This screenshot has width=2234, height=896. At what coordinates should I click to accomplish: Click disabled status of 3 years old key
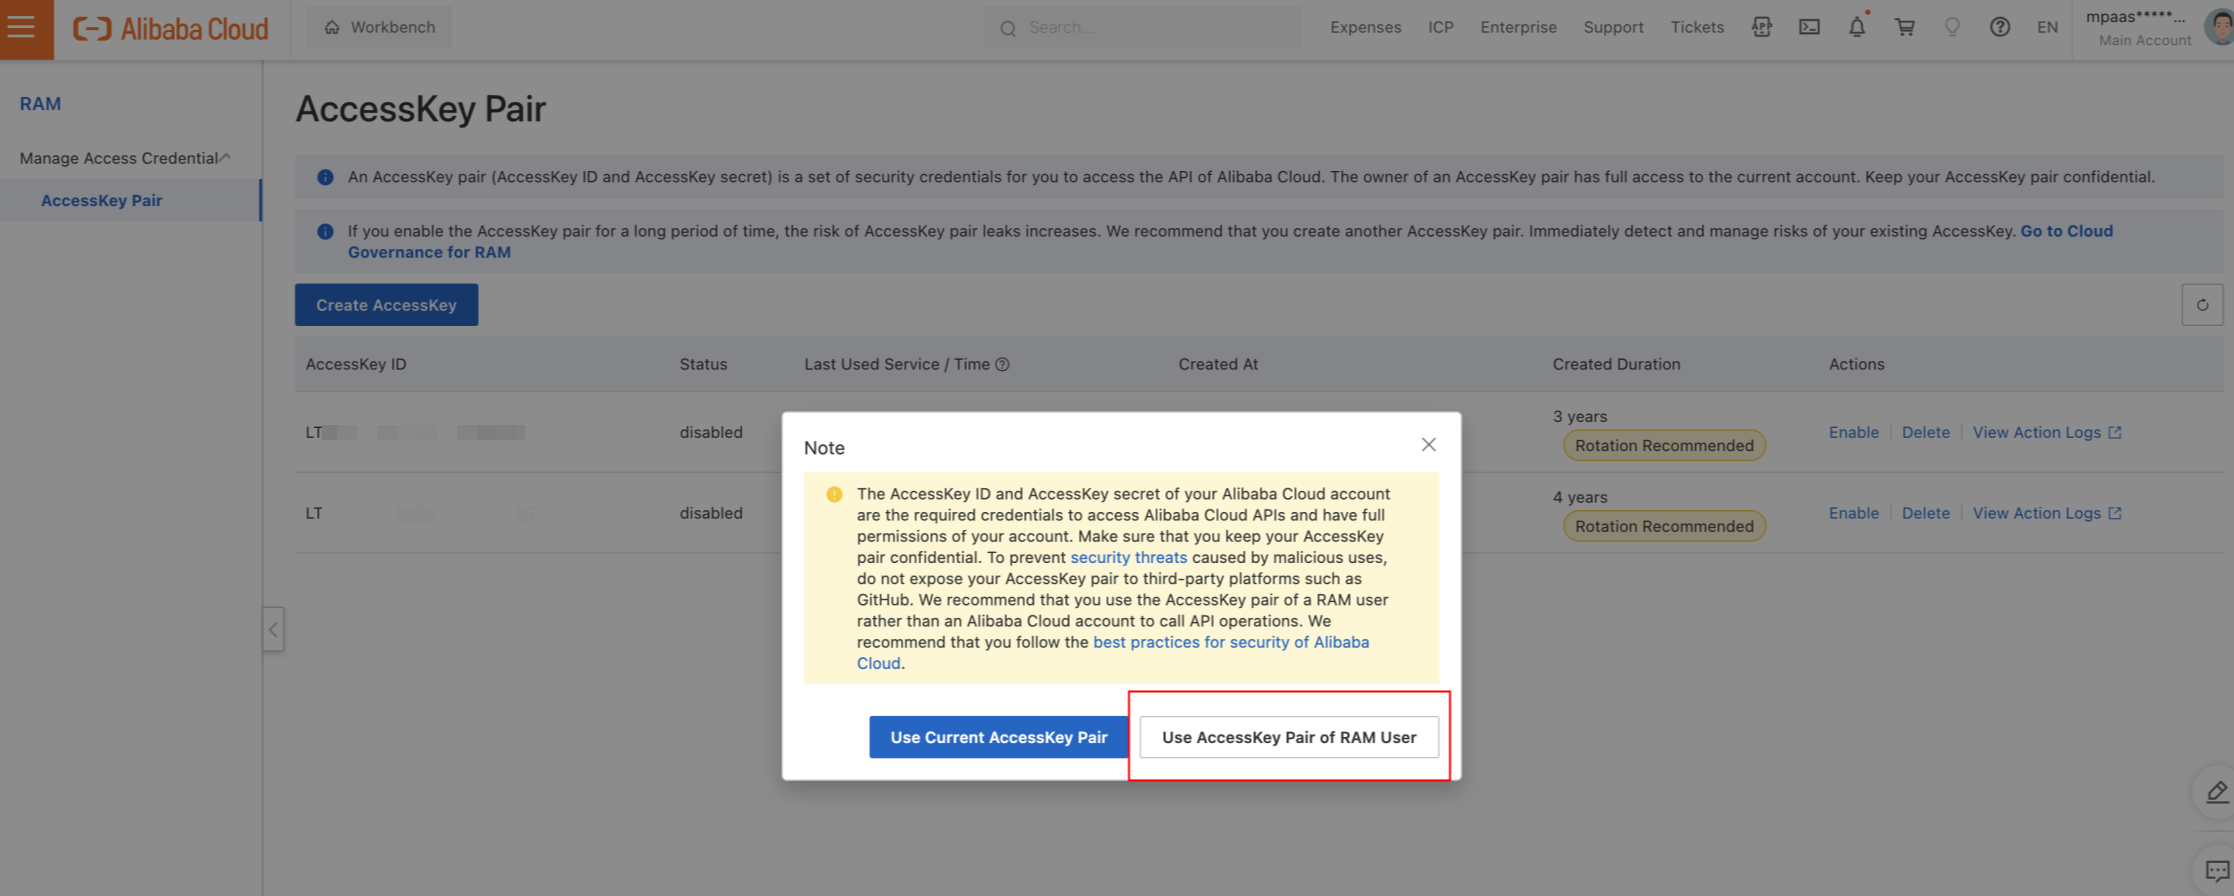pos(711,432)
